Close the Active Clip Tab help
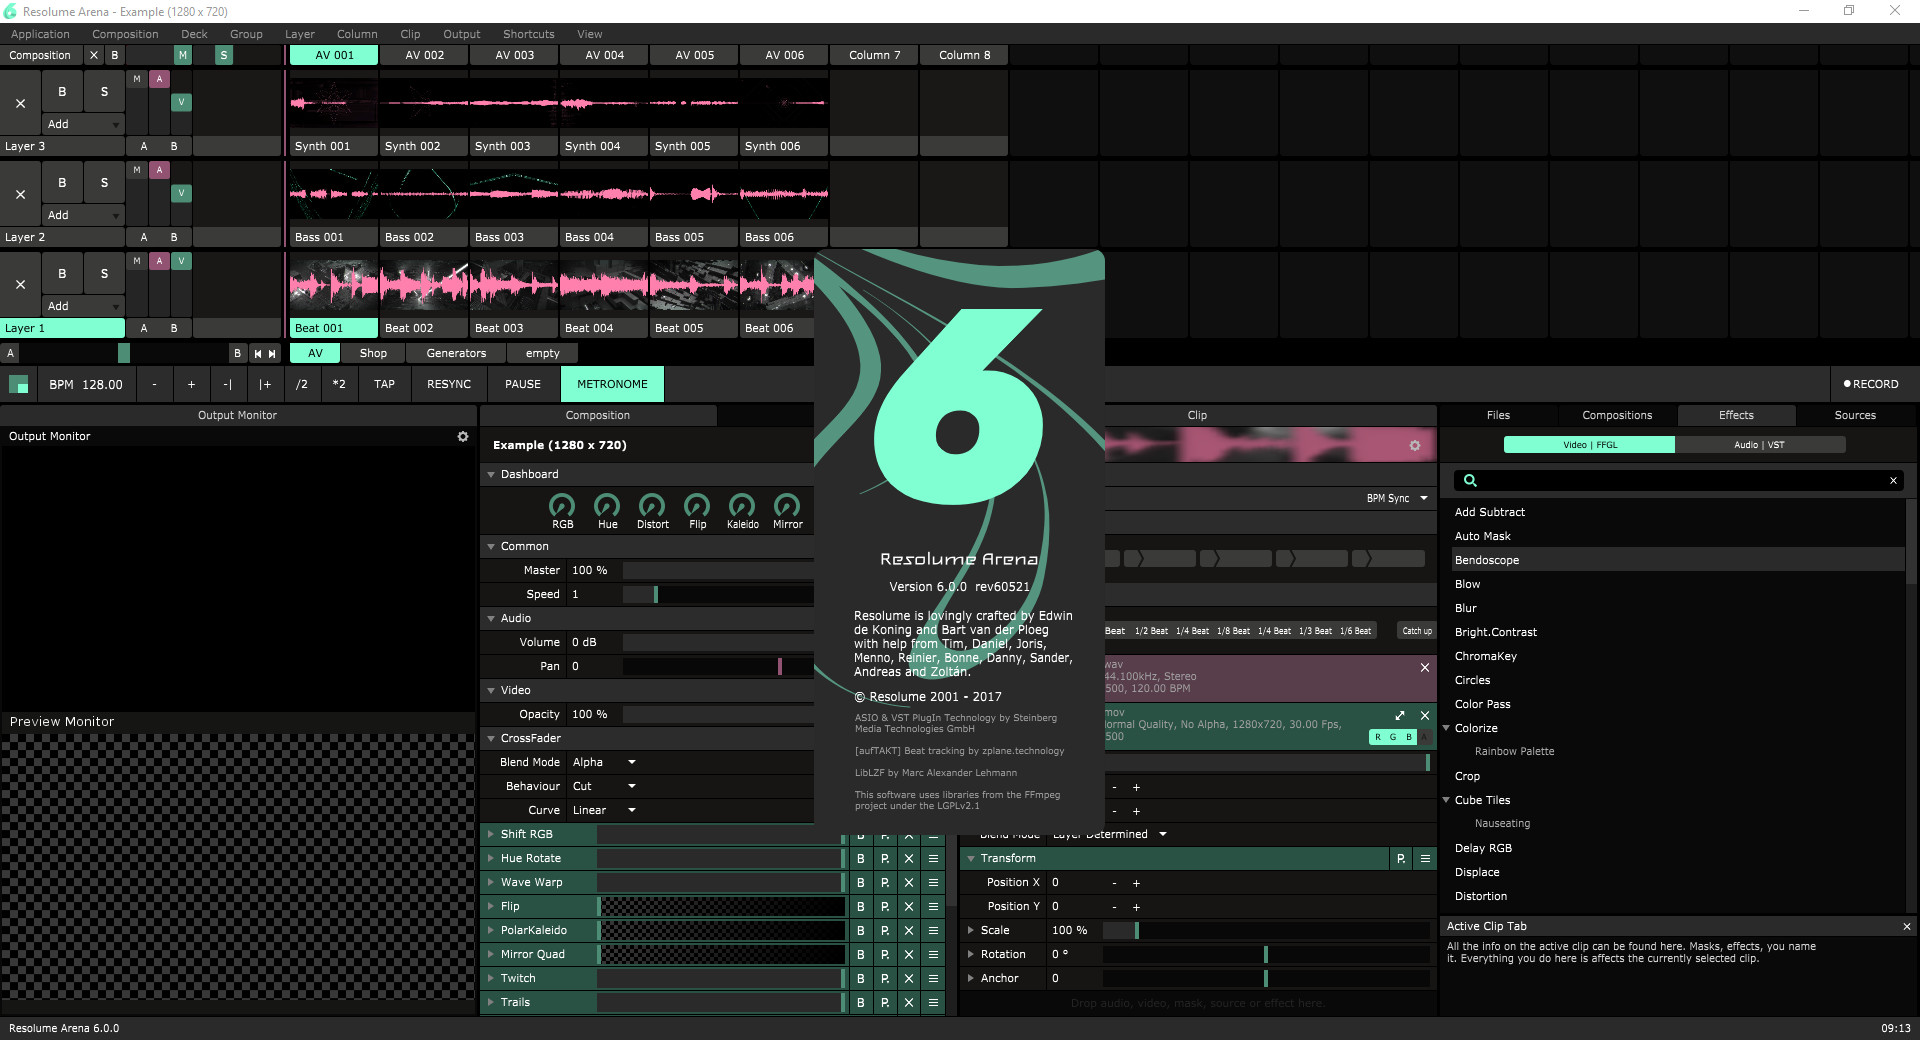The height and width of the screenshot is (1040, 1920). tap(1907, 926)
